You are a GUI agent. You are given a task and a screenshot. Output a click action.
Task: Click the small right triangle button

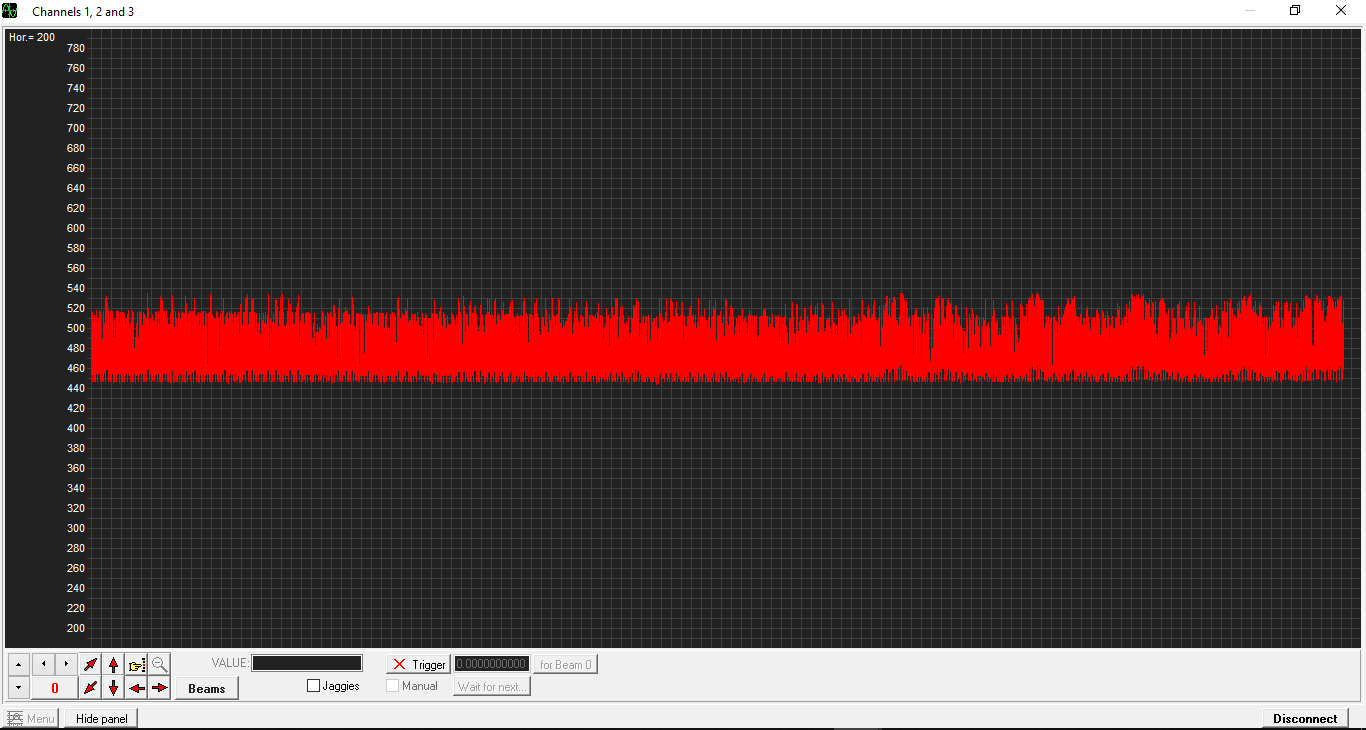tap(66, 664)
